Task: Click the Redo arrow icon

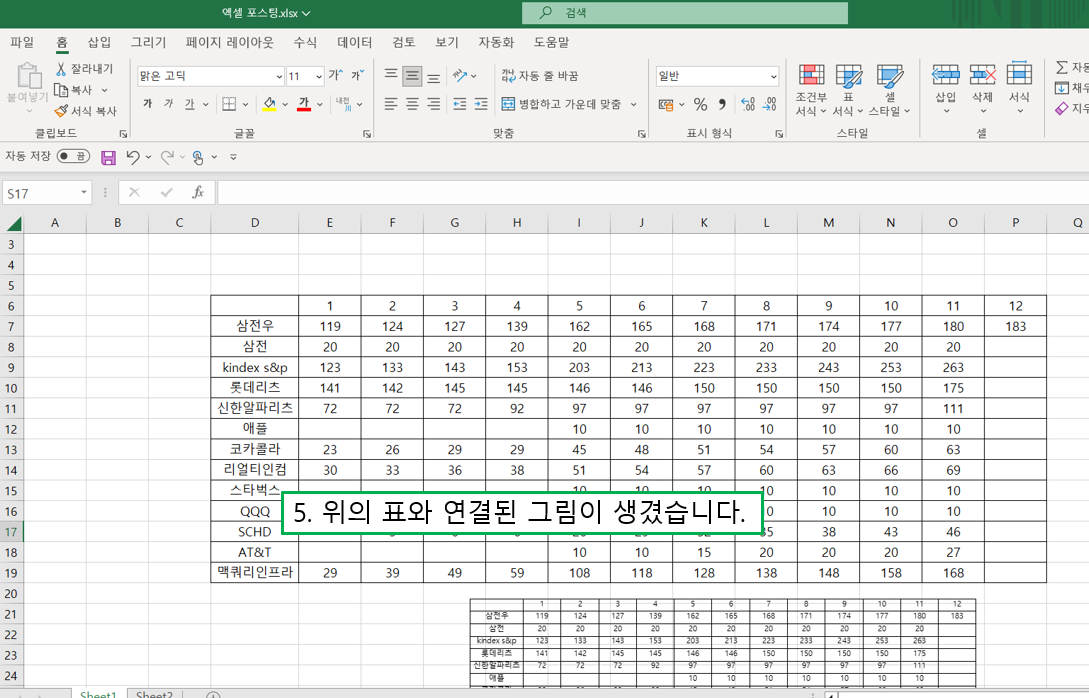Action: [167, 158]
